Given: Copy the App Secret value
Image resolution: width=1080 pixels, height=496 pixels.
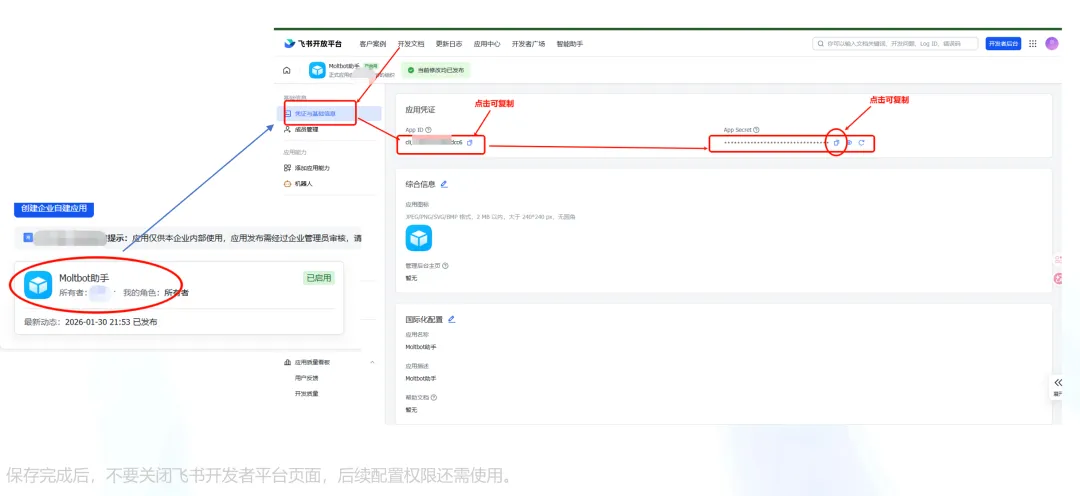Looking at the screenshot, I should (836, 143).
